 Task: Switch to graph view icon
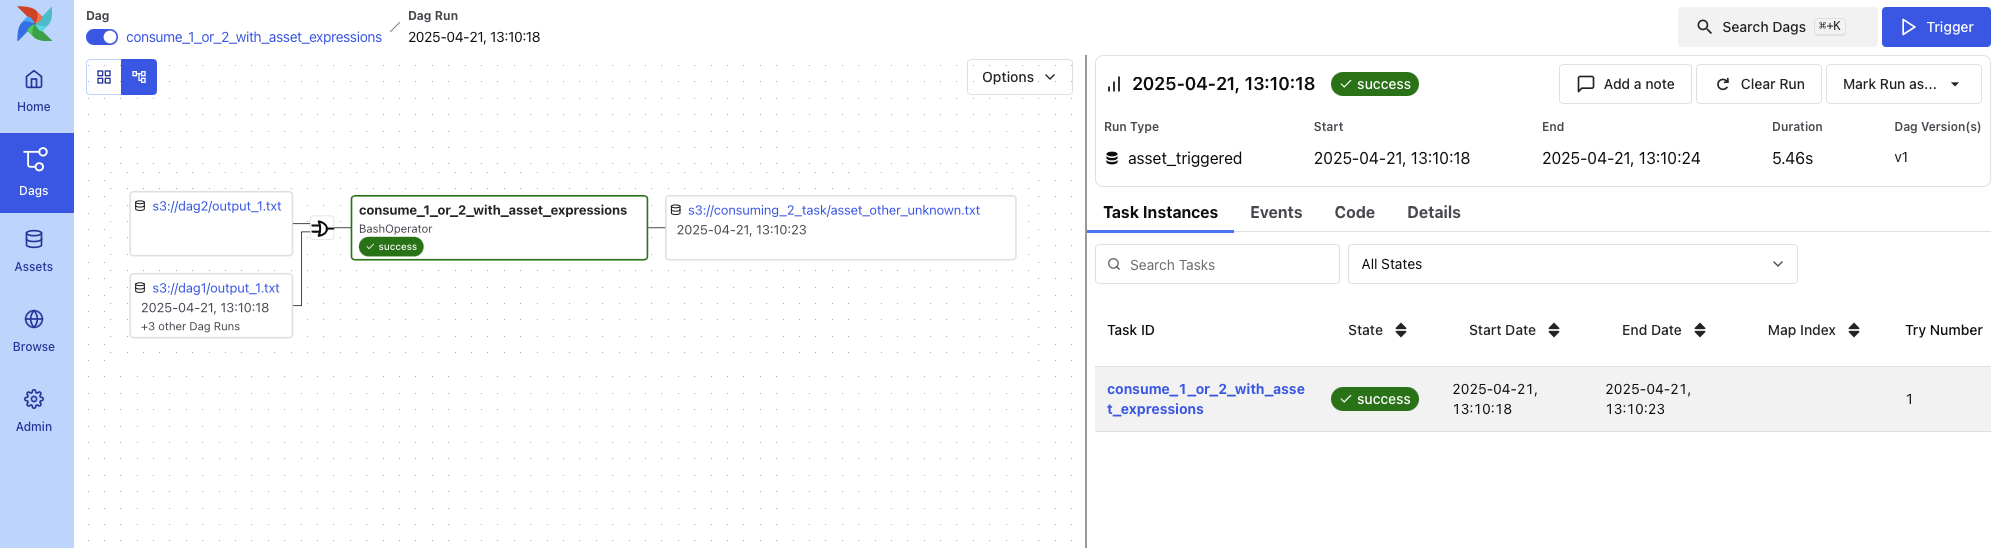point(139,77)
